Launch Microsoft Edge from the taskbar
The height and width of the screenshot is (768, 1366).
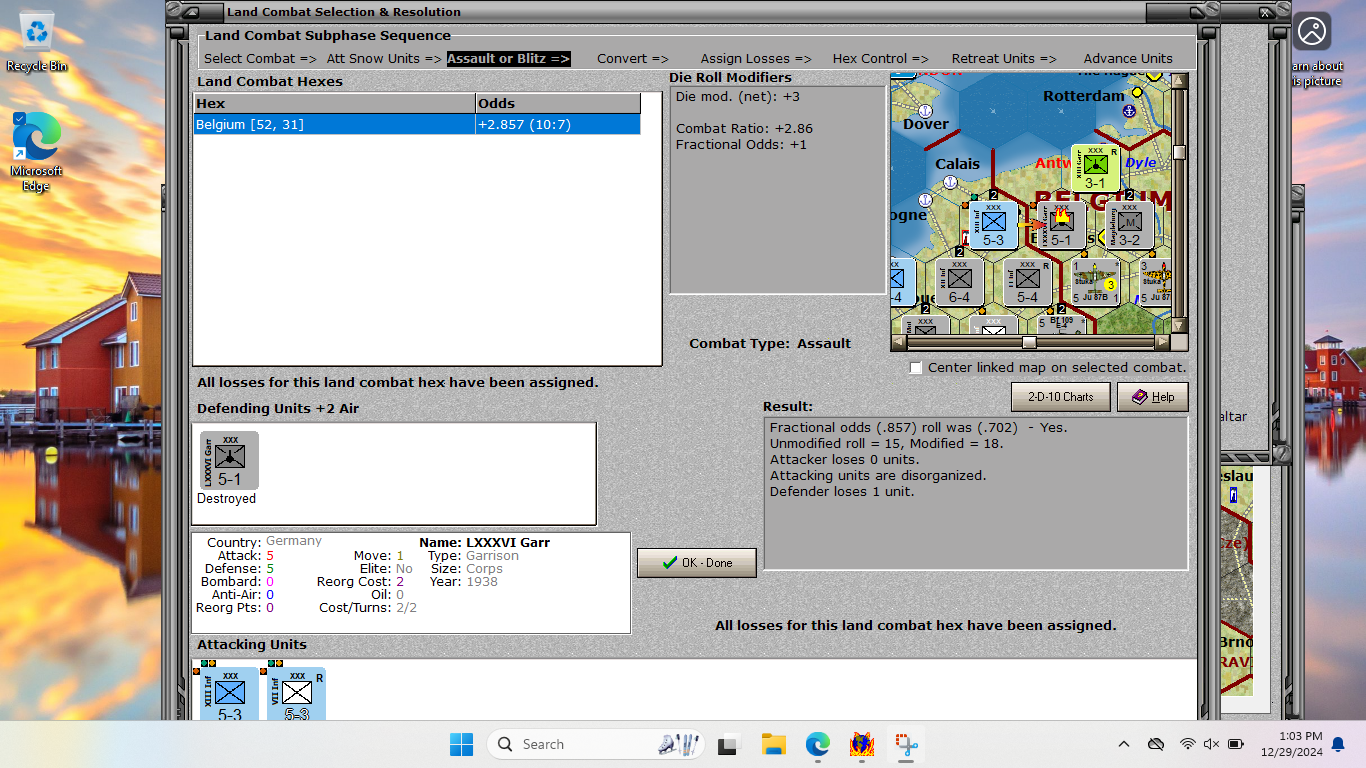[817, 744]
